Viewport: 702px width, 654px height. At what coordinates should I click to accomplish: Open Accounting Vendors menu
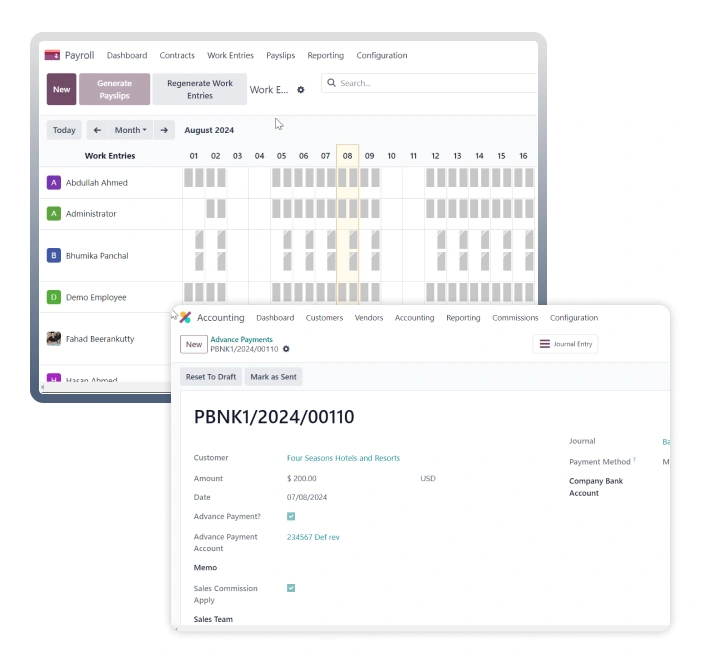[369, 317]
